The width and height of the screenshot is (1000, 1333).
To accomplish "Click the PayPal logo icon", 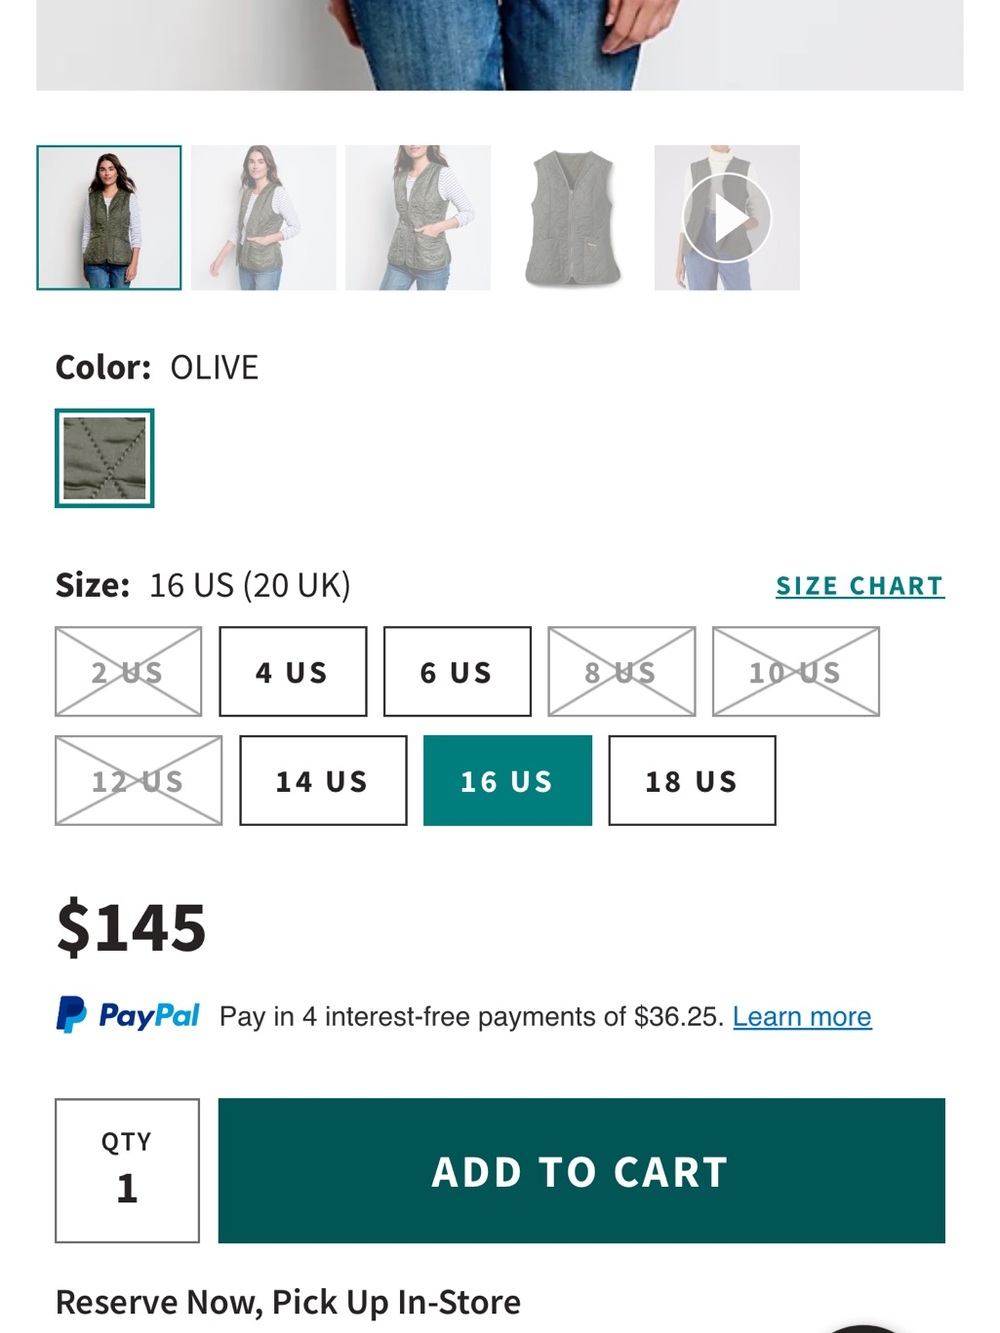I will click(128, 1015).
